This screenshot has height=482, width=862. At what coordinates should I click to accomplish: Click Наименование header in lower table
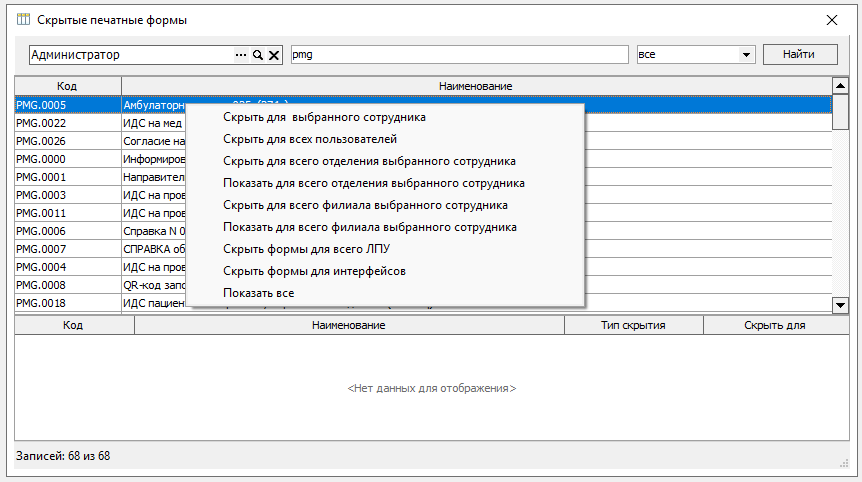pyautogui.click(x=349, y=325)
